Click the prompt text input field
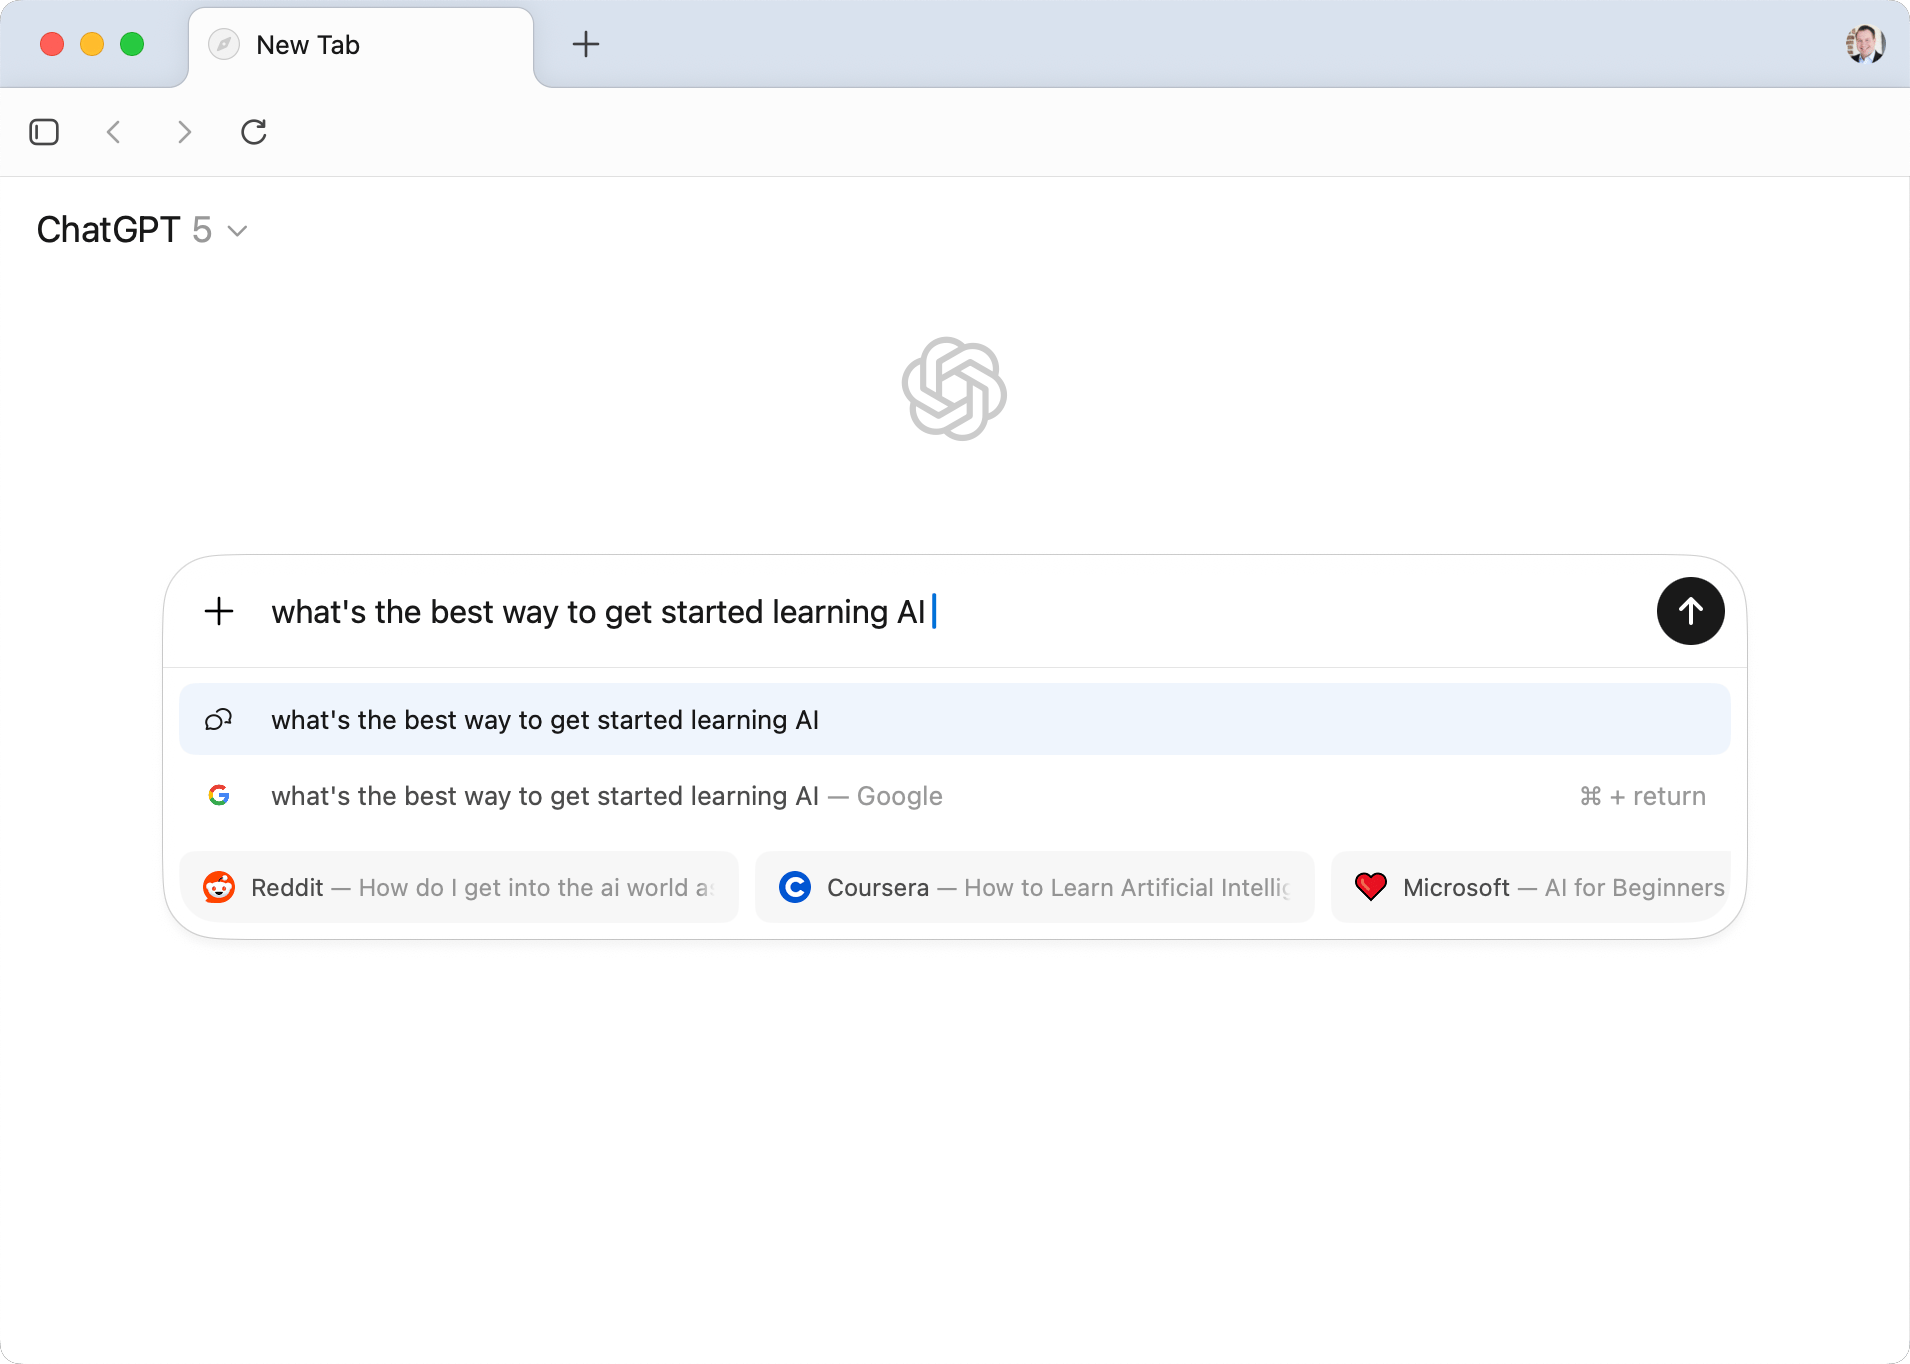 [x=954, y=612]
